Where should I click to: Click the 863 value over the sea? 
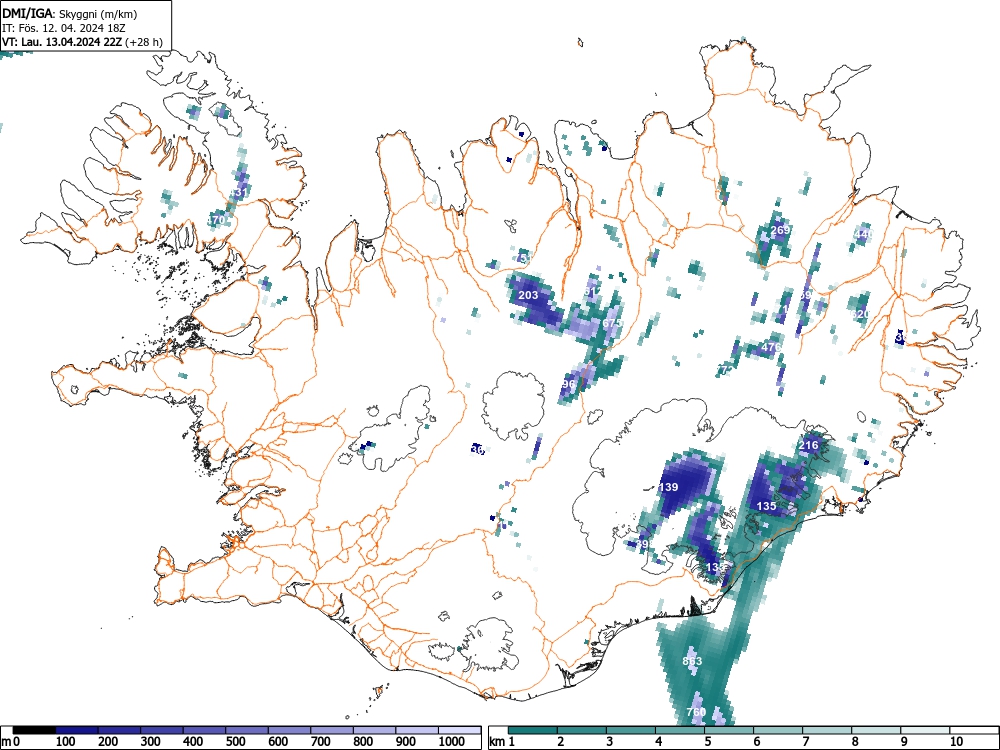(692, 661)
